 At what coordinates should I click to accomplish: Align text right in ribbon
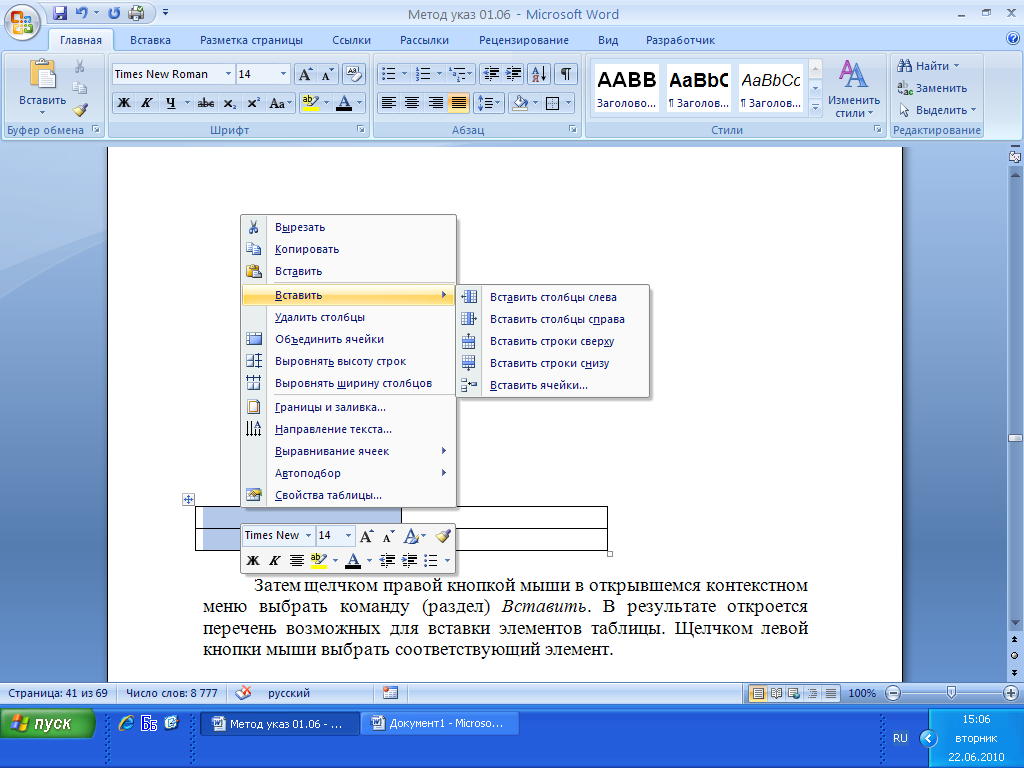click(436, 103)
